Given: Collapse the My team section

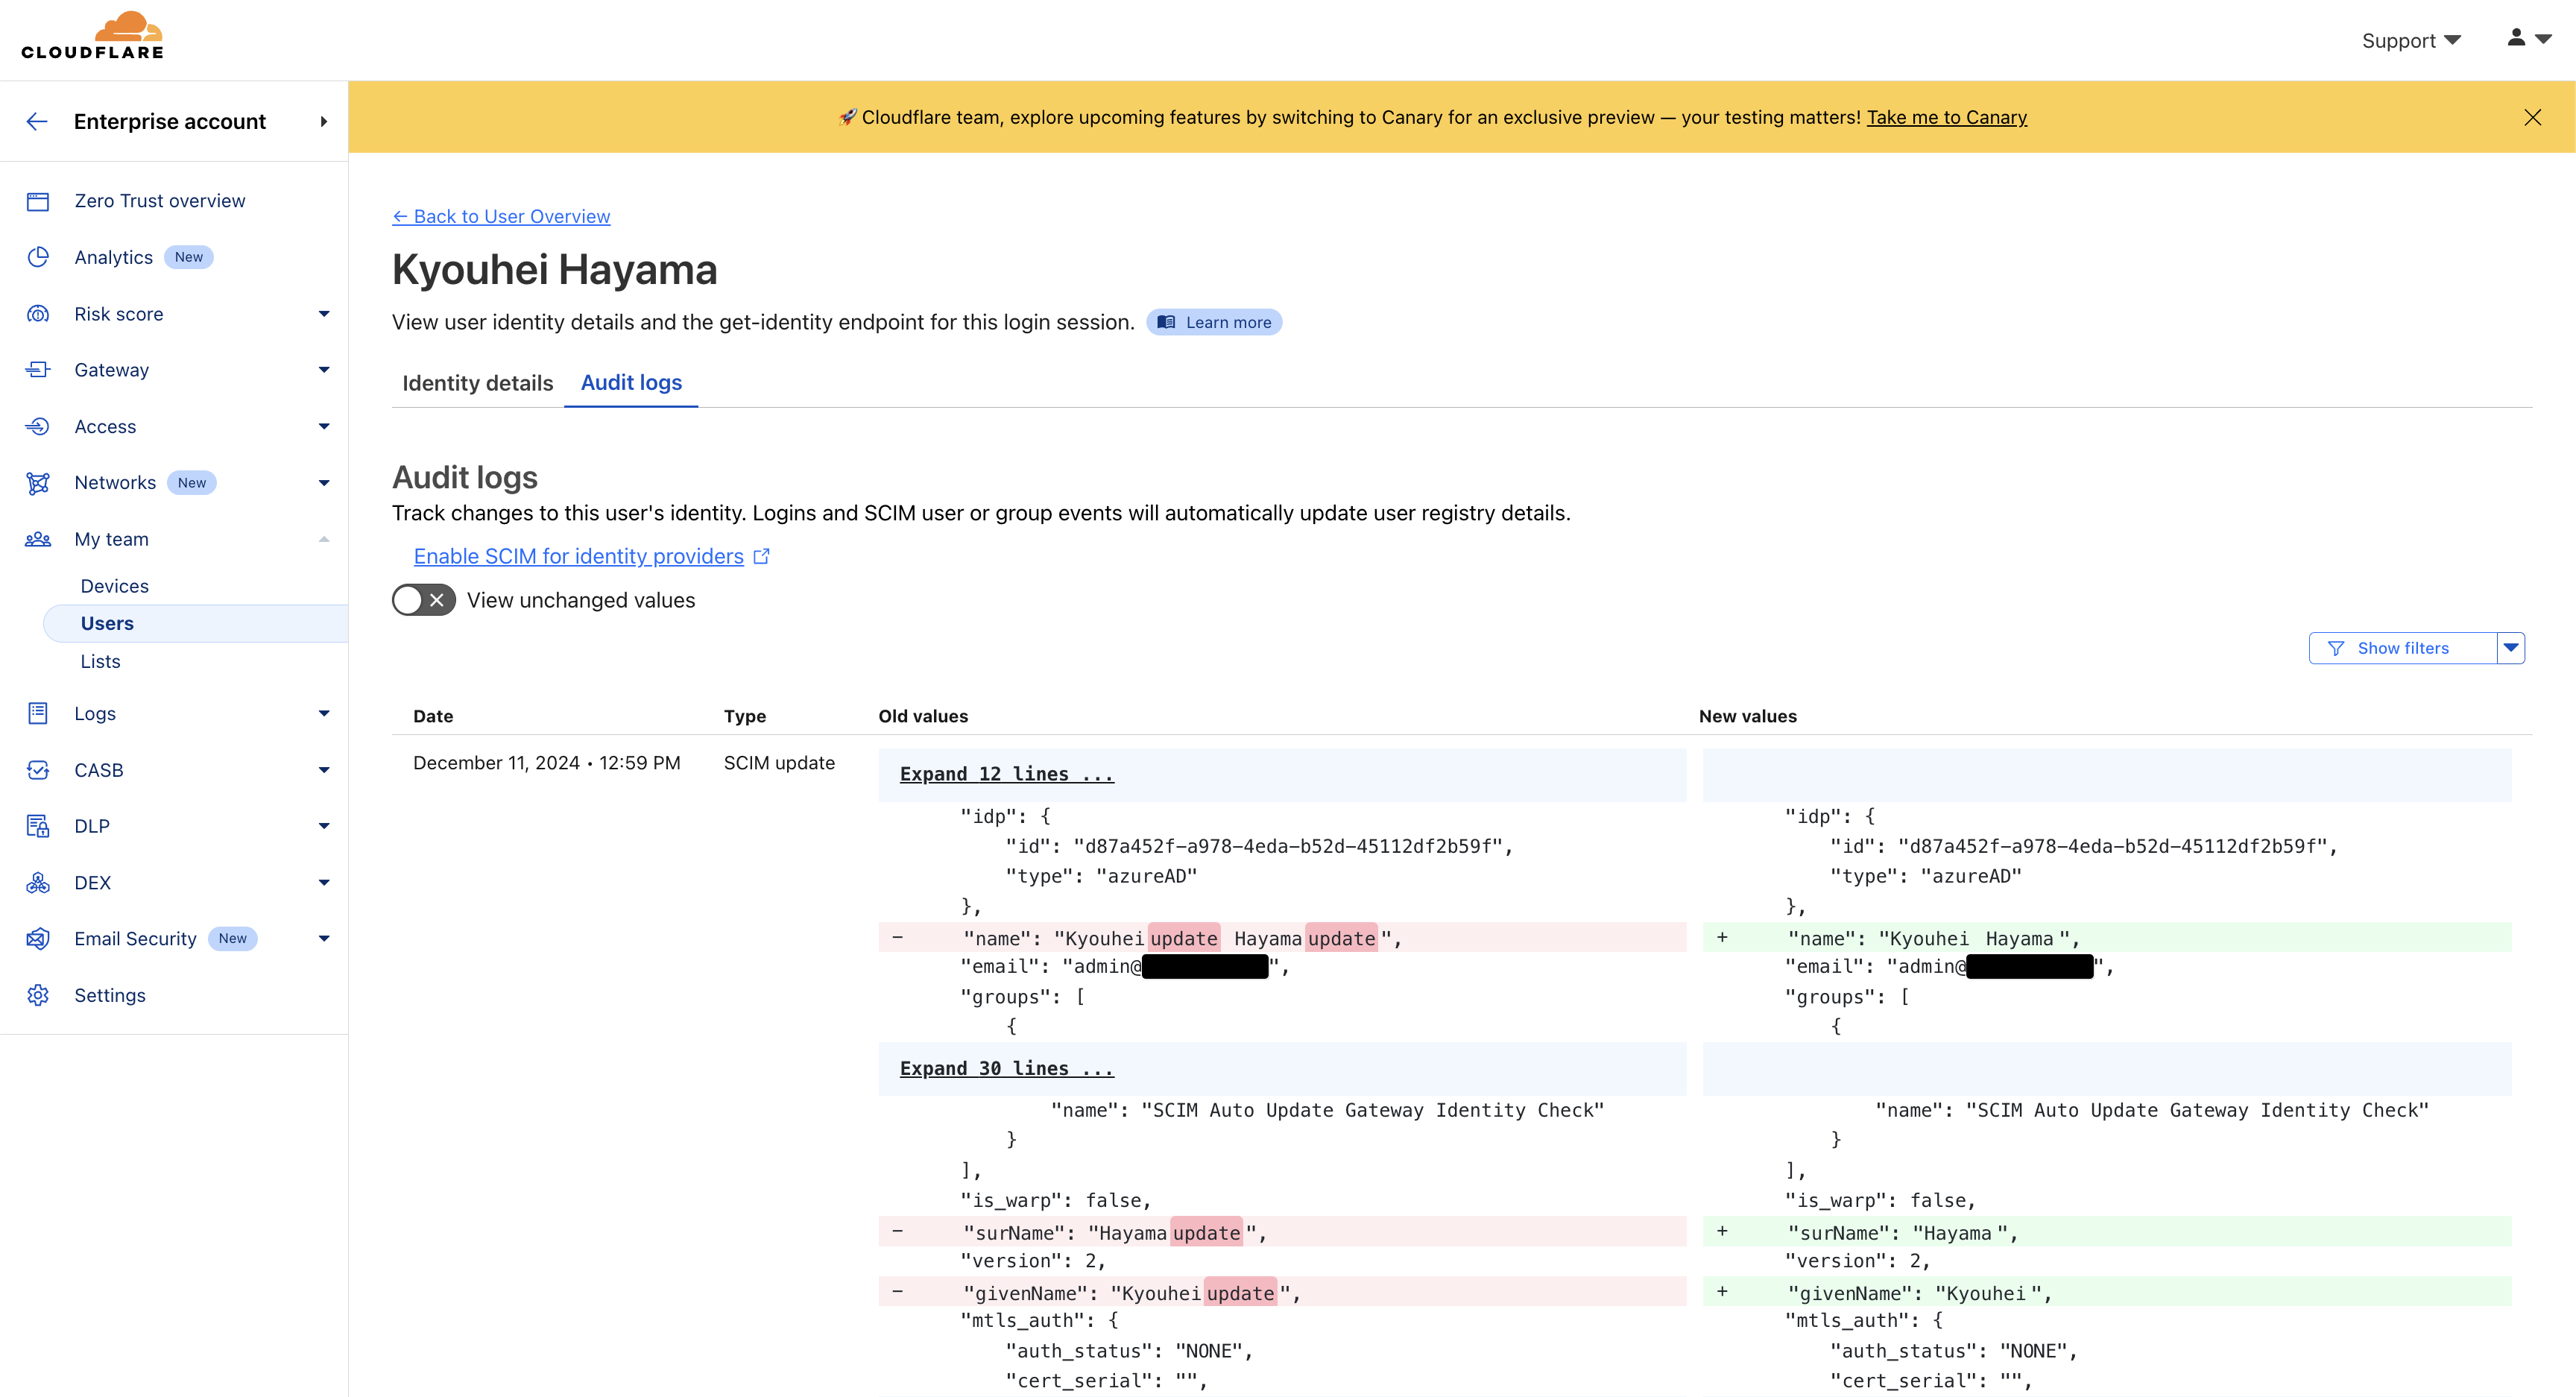Looking at the screenshot, I should [x=323, y=539].
